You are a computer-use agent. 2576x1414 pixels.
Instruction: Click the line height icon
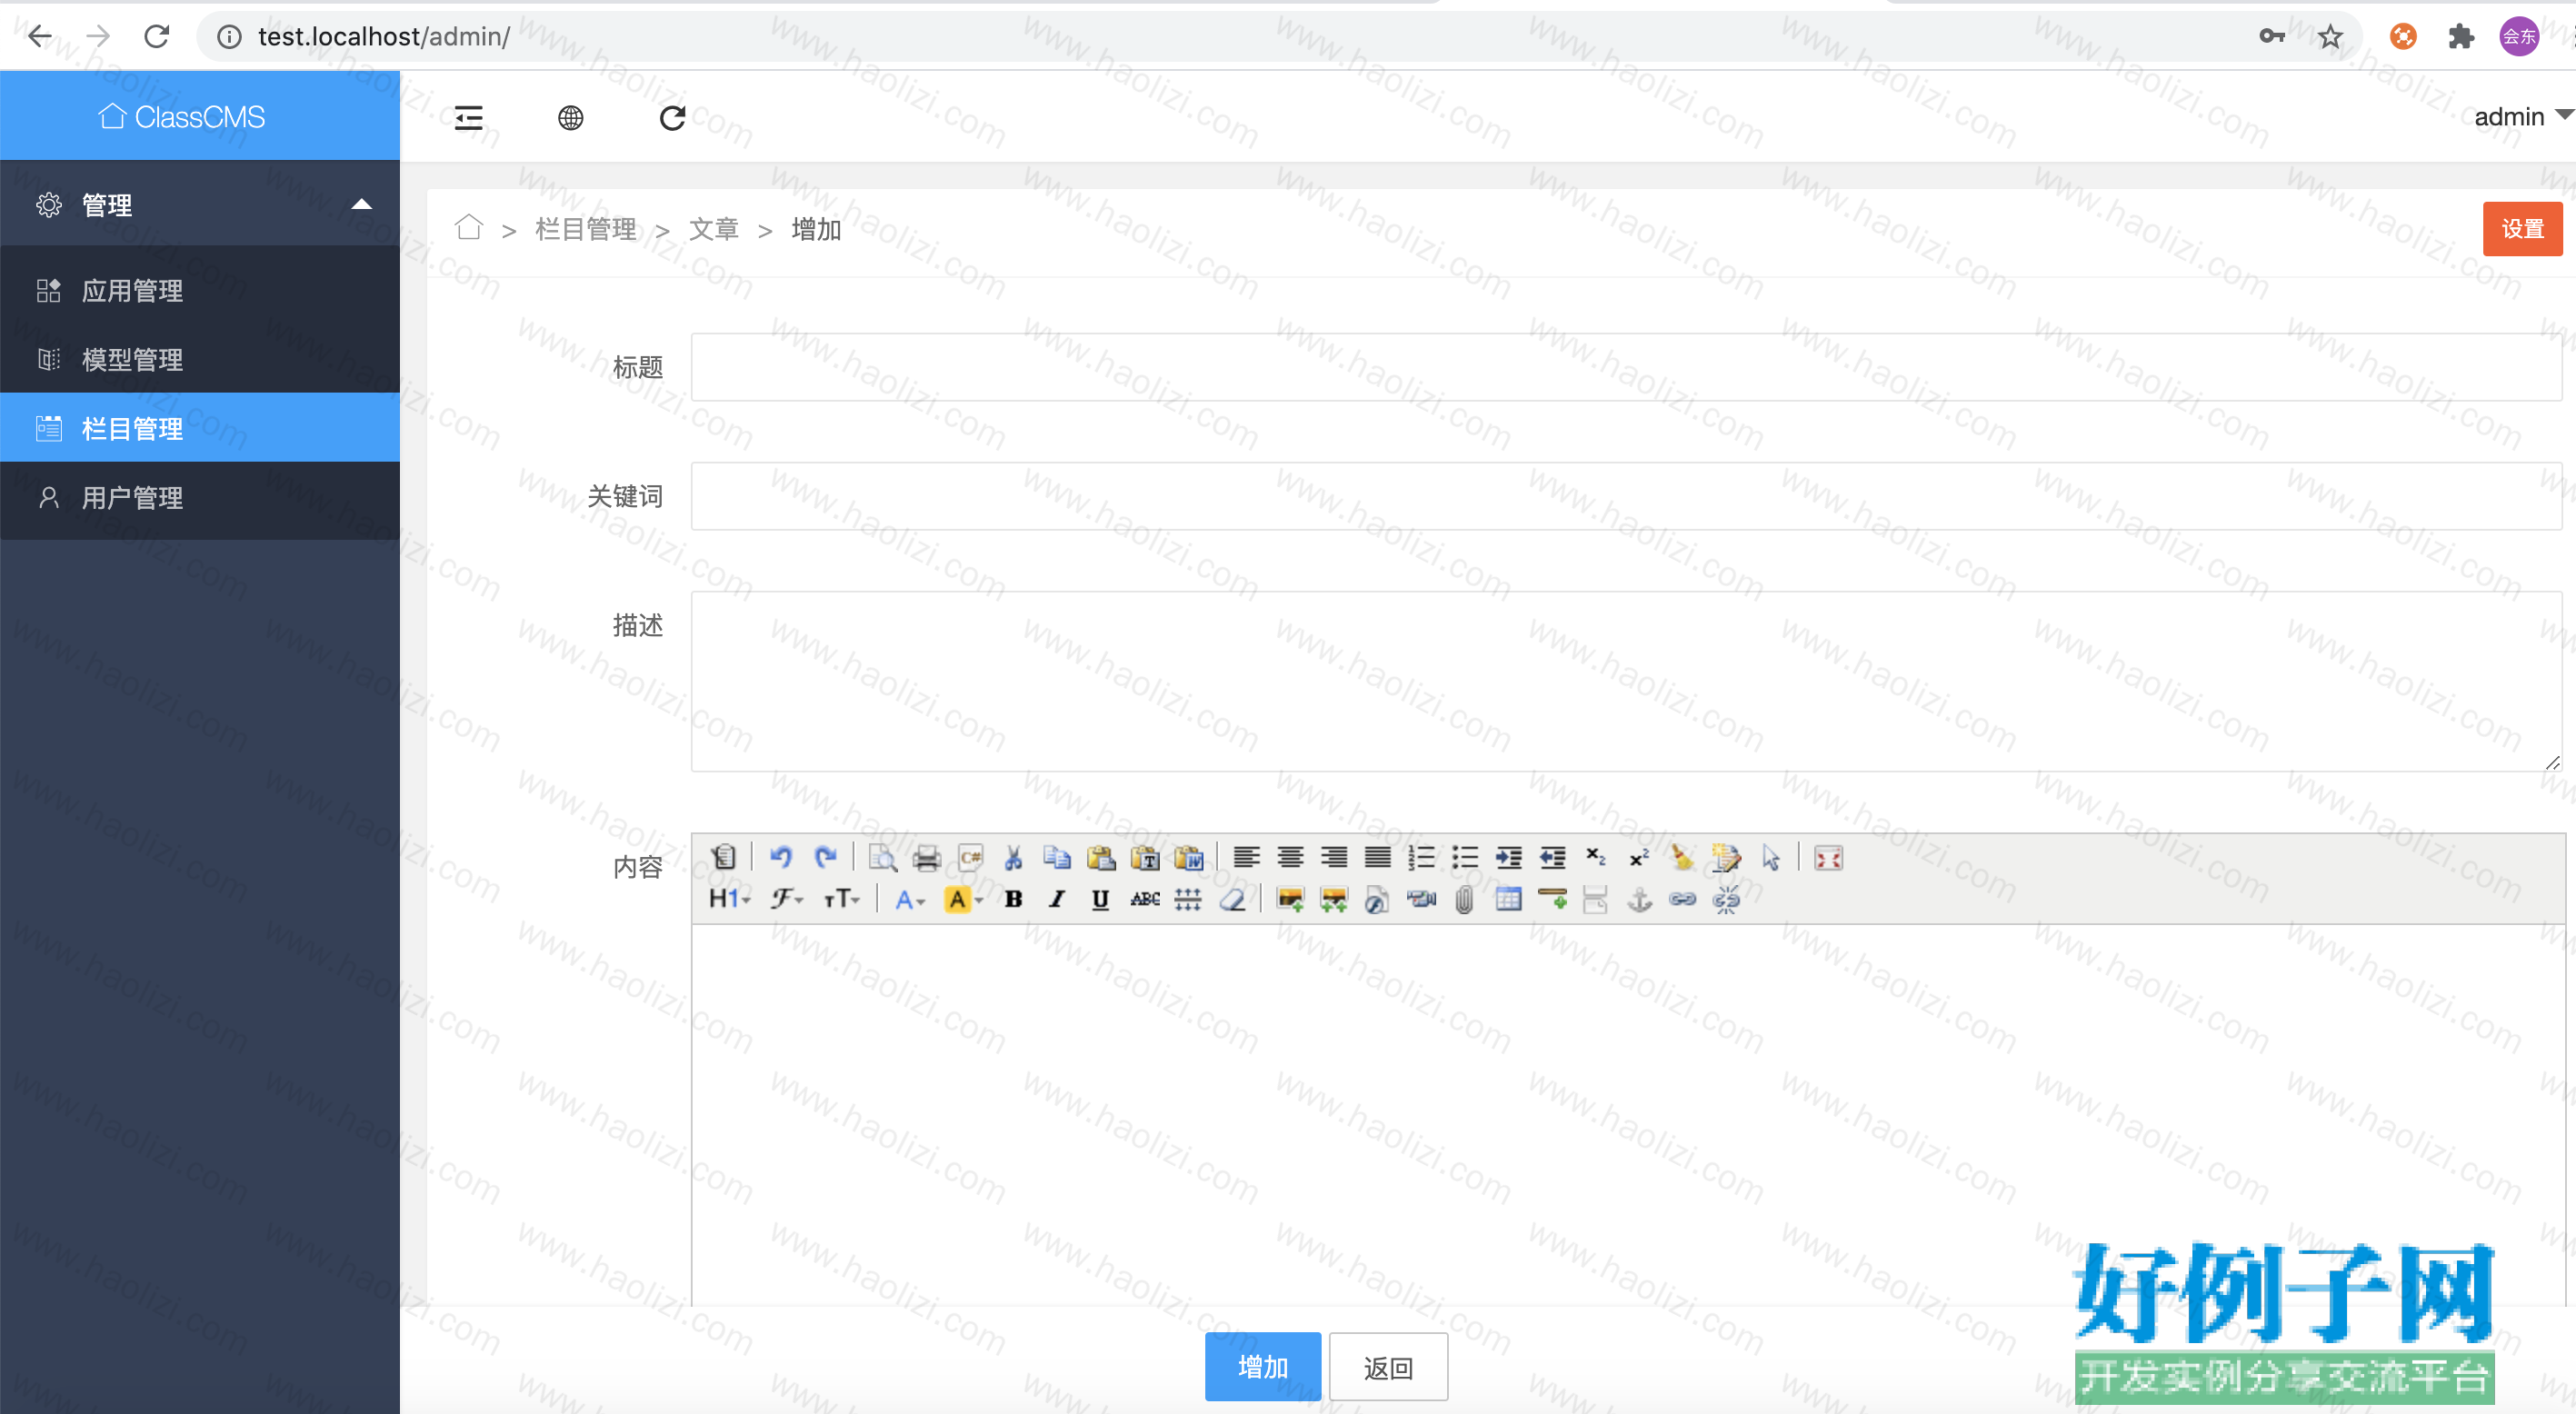pos(1188,899)
